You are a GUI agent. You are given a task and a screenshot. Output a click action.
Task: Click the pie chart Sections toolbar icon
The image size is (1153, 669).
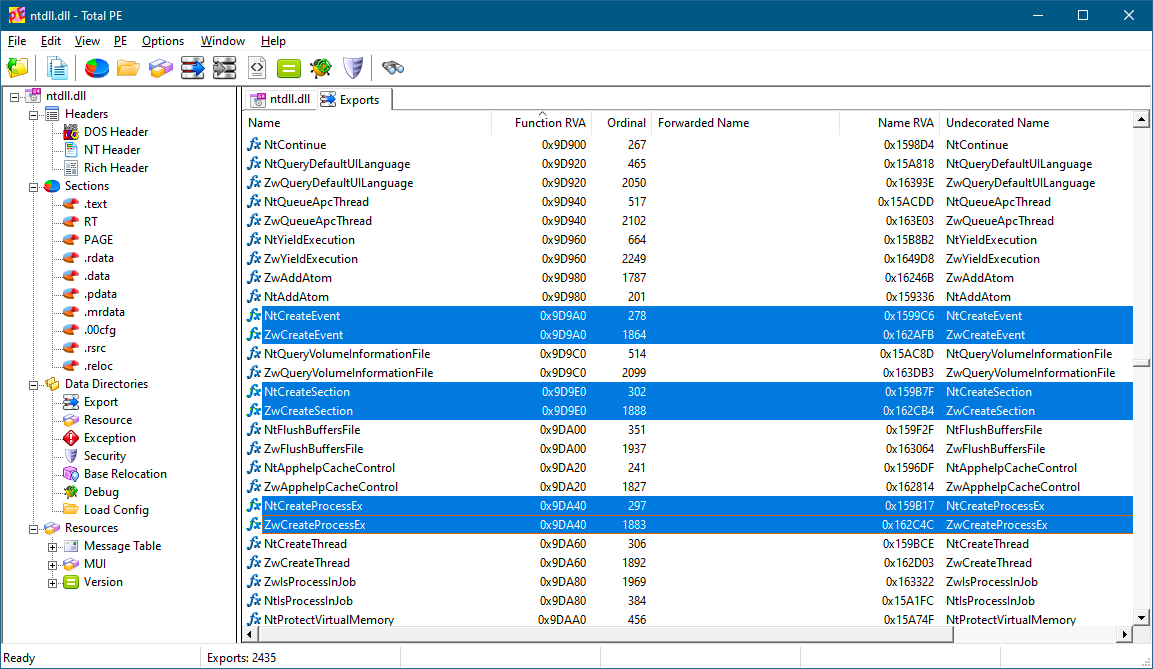coord(97,68)
